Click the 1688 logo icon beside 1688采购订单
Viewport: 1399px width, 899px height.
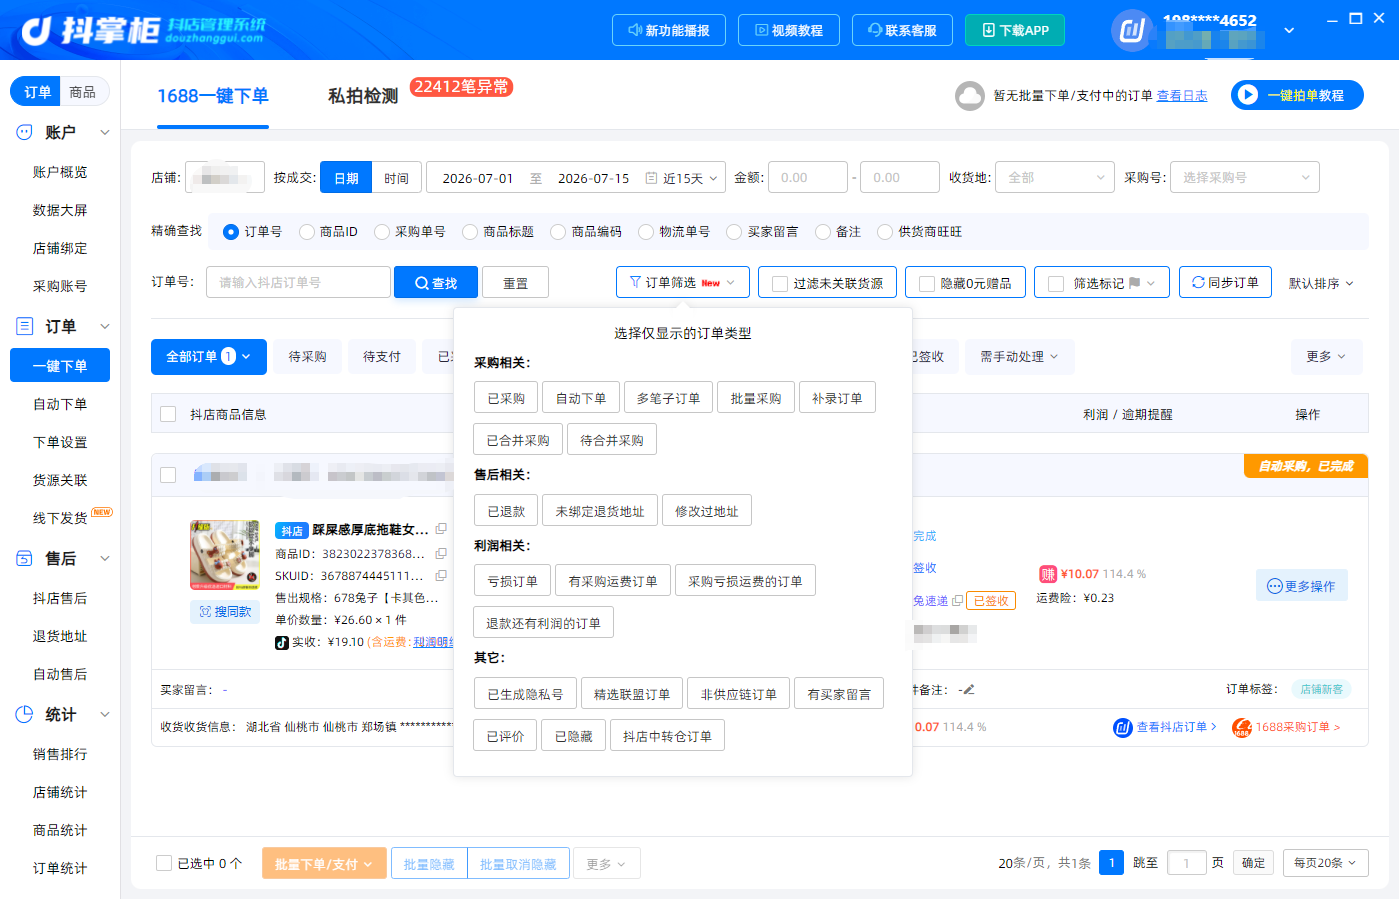(x=1241, y=727)
